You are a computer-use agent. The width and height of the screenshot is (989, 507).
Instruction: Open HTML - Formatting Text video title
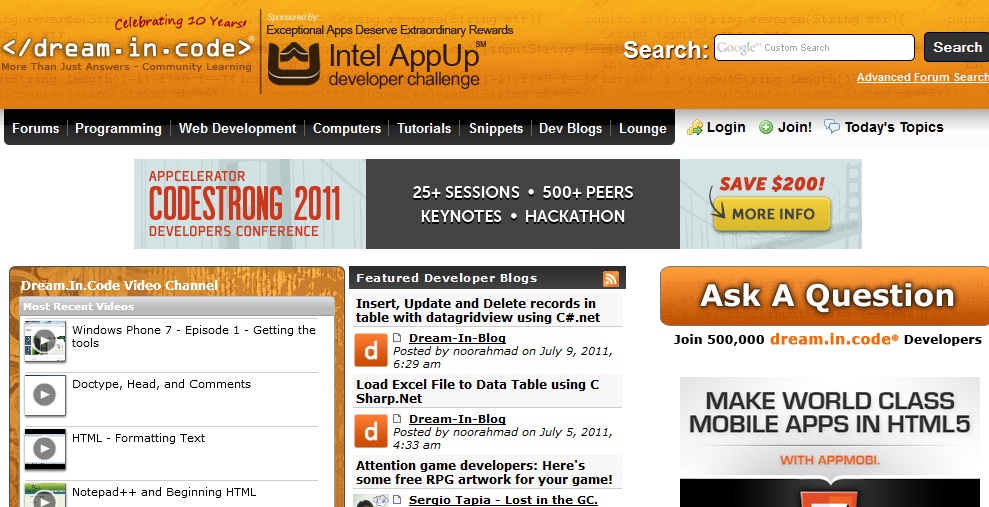click(x=138, y=438)
